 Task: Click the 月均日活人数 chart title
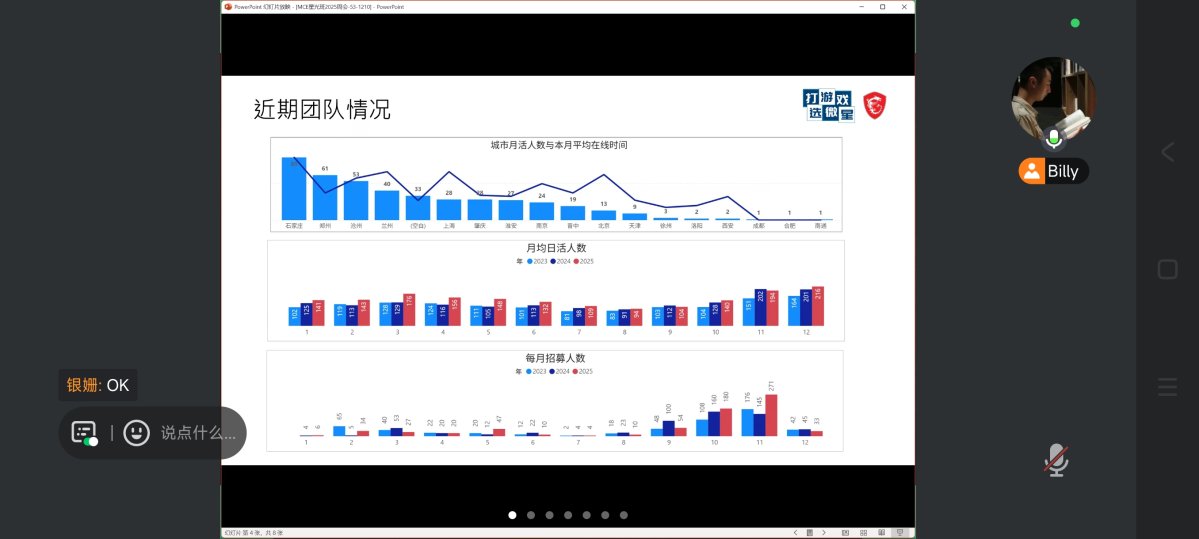(x=556, y=248)
